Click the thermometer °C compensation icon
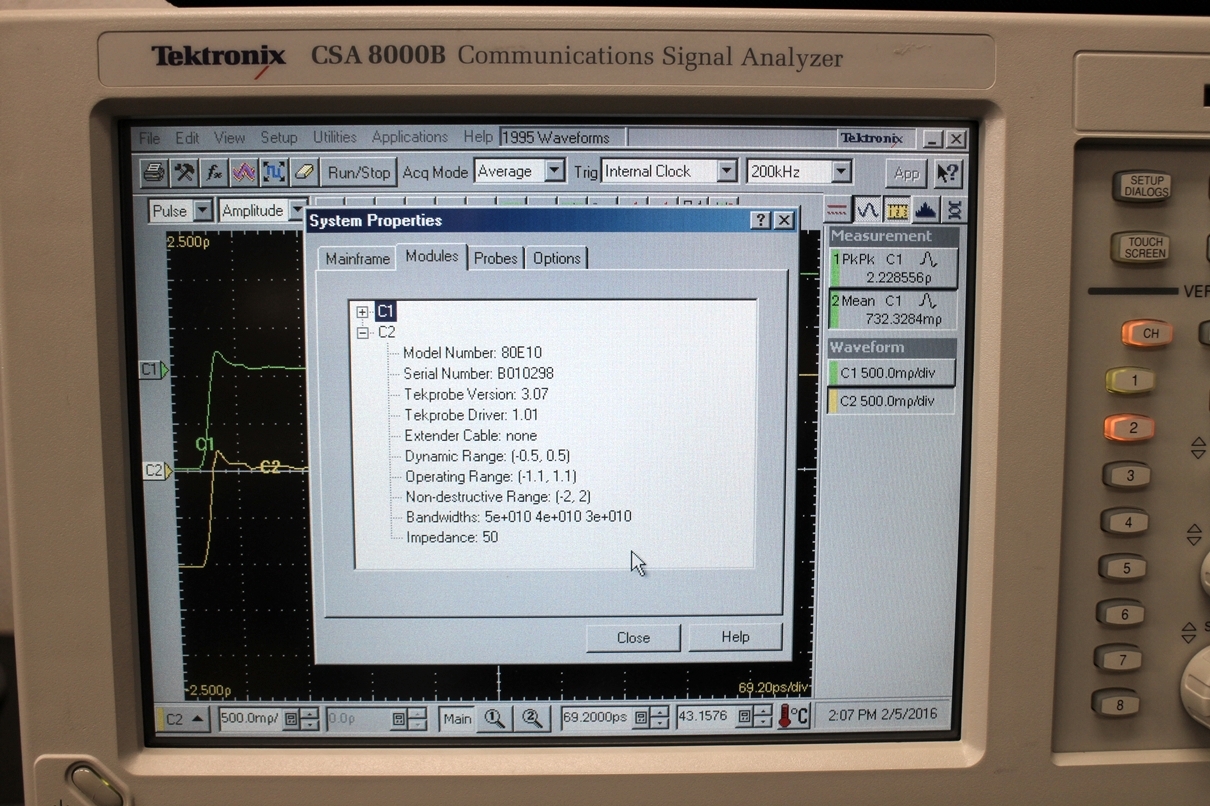 [793, 717]
